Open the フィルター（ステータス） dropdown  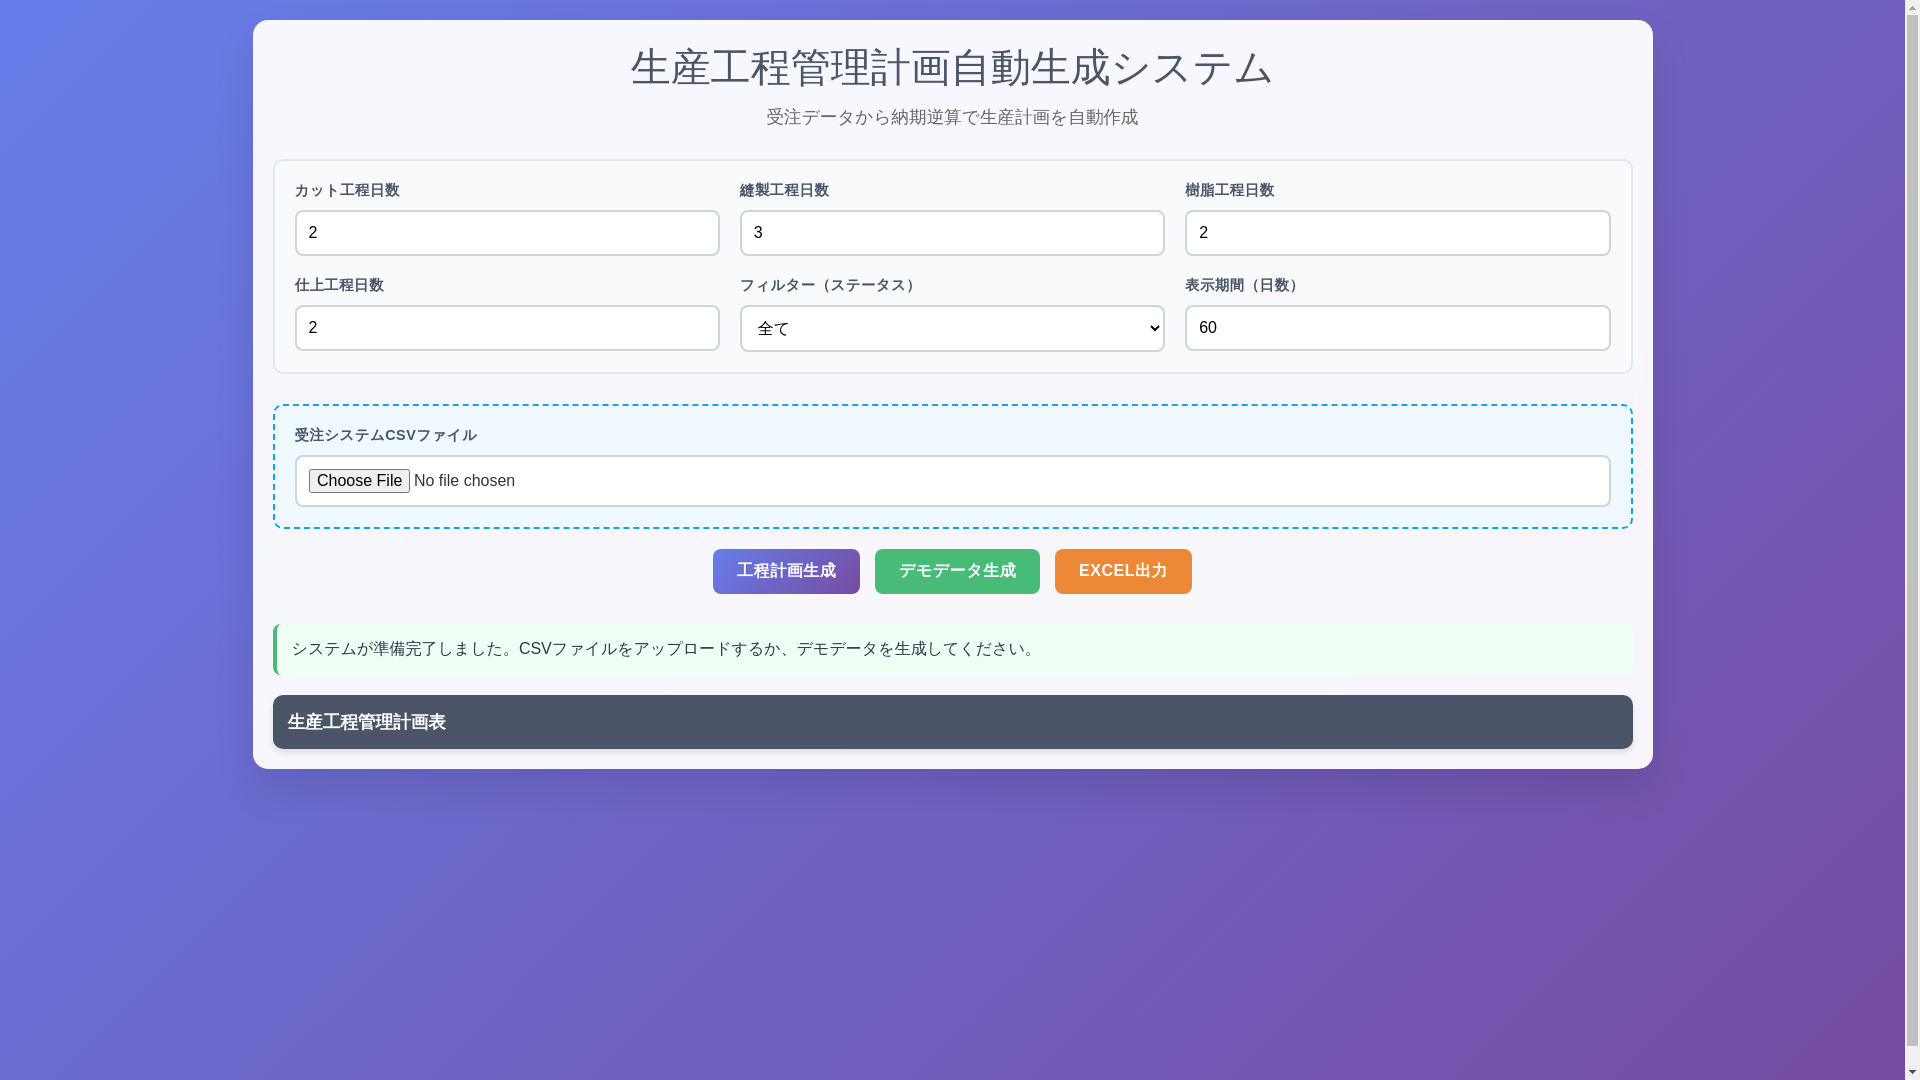(x=952, y=328)
